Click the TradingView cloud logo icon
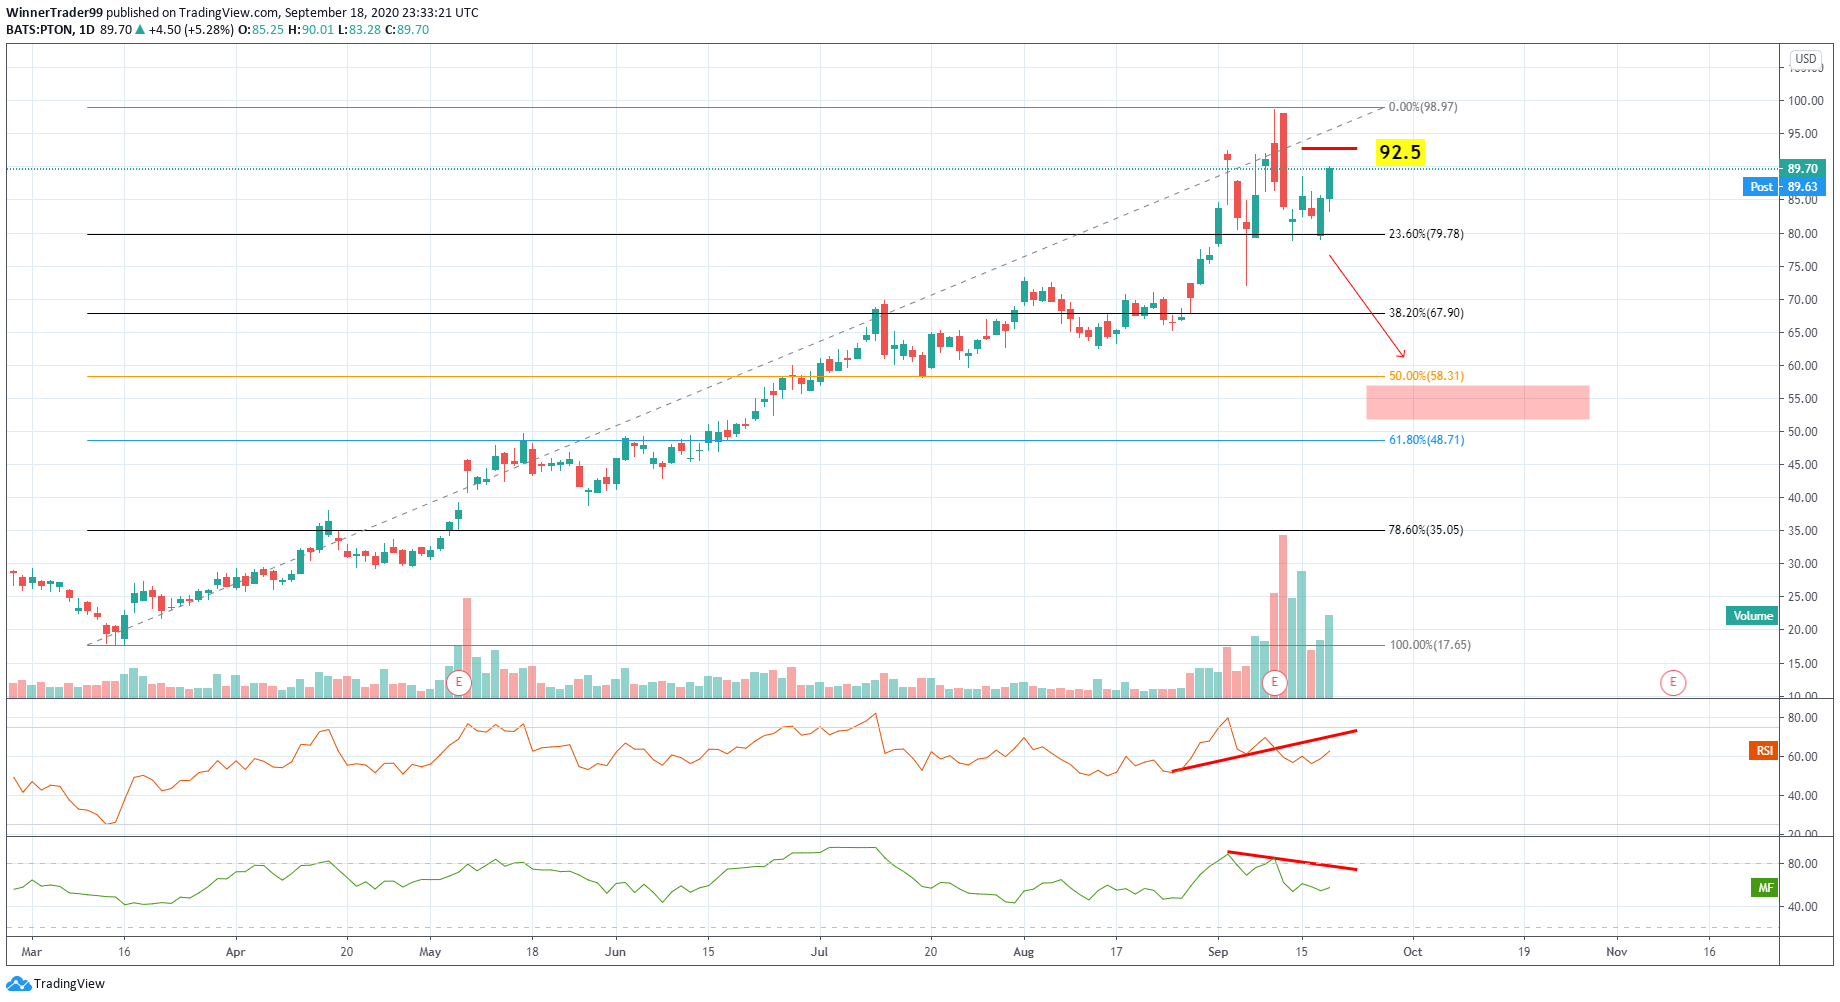Image resolution: width=1840 pixels, height=1002 pixels. pos(18,984)
